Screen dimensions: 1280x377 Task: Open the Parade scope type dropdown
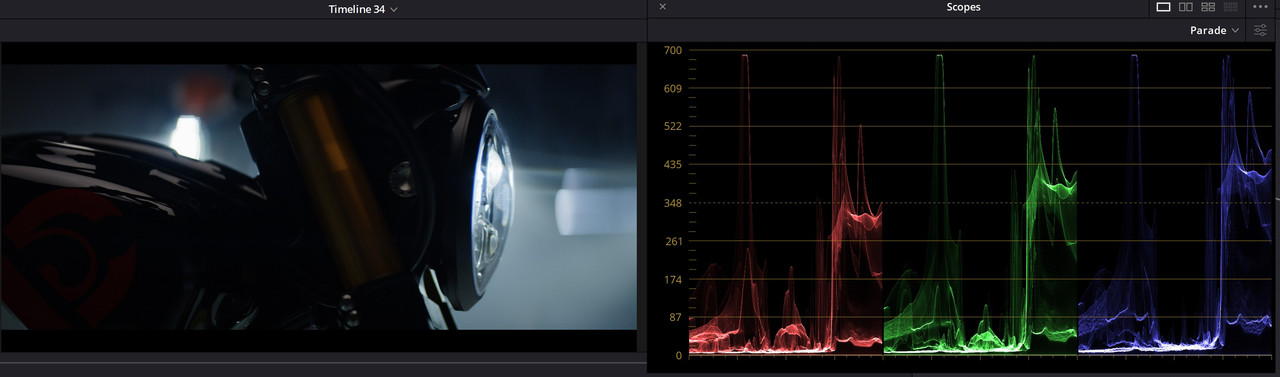(1214, 31)
